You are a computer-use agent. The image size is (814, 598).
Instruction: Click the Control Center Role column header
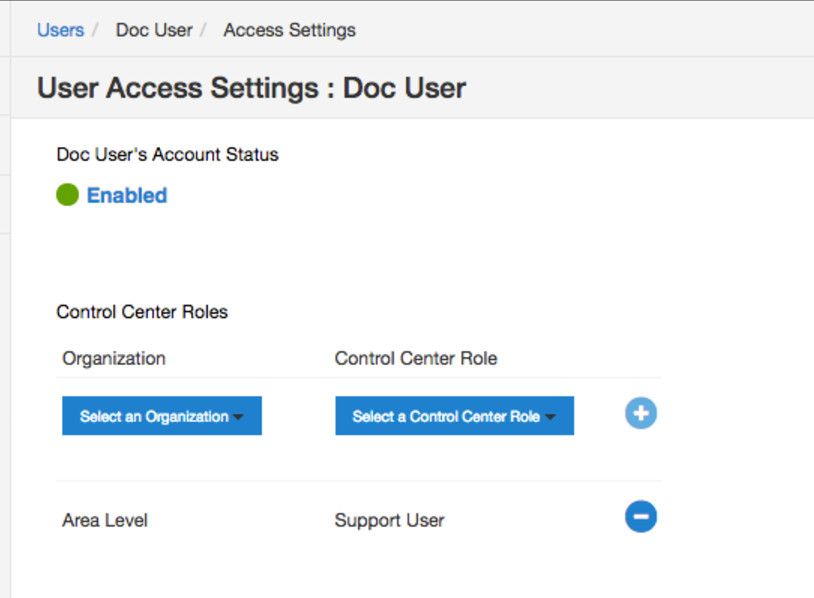tap(416, 358)
